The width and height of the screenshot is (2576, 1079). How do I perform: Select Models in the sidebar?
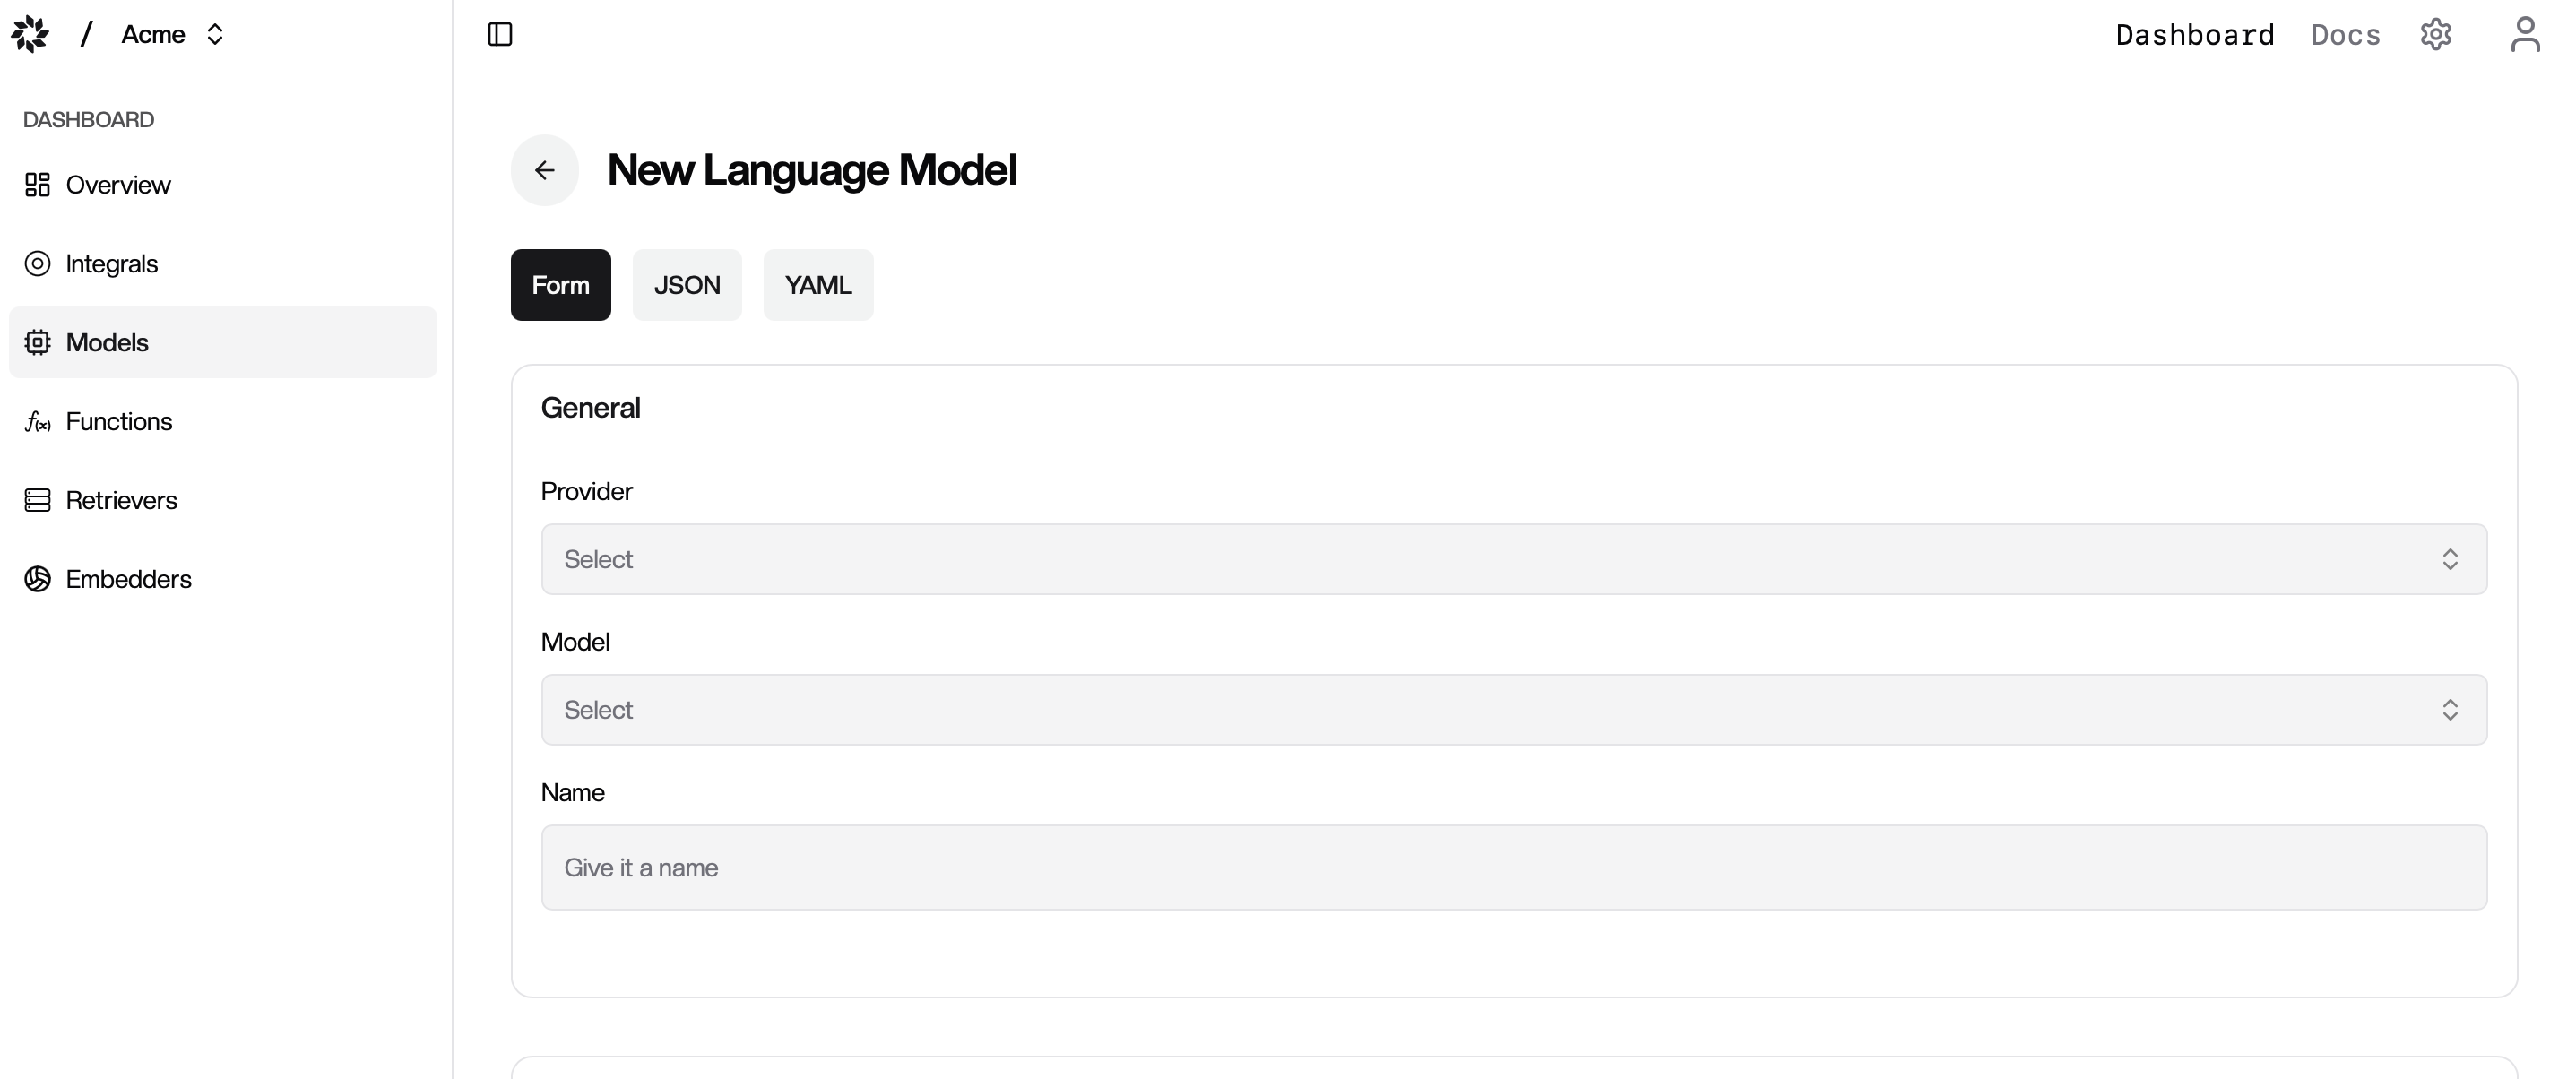(223, 343)
